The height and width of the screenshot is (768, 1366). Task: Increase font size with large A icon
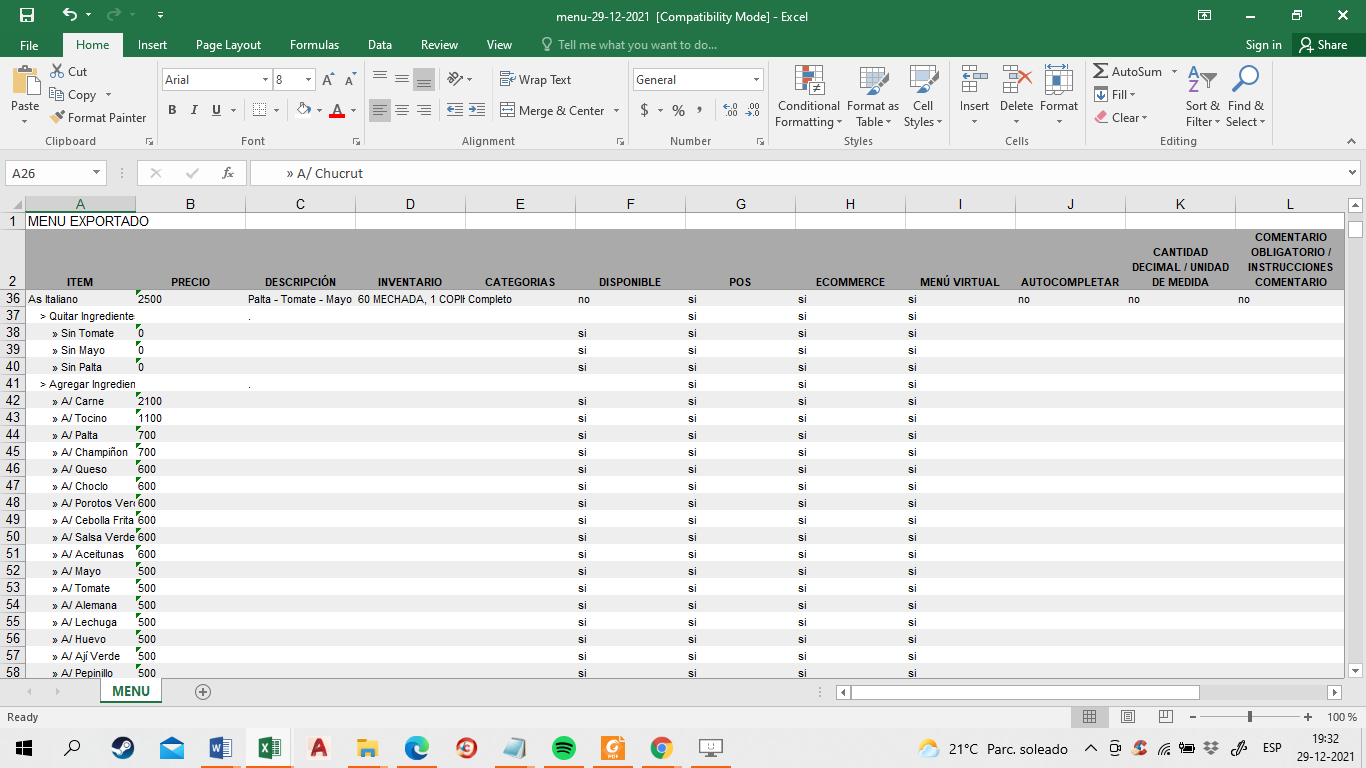328,80
